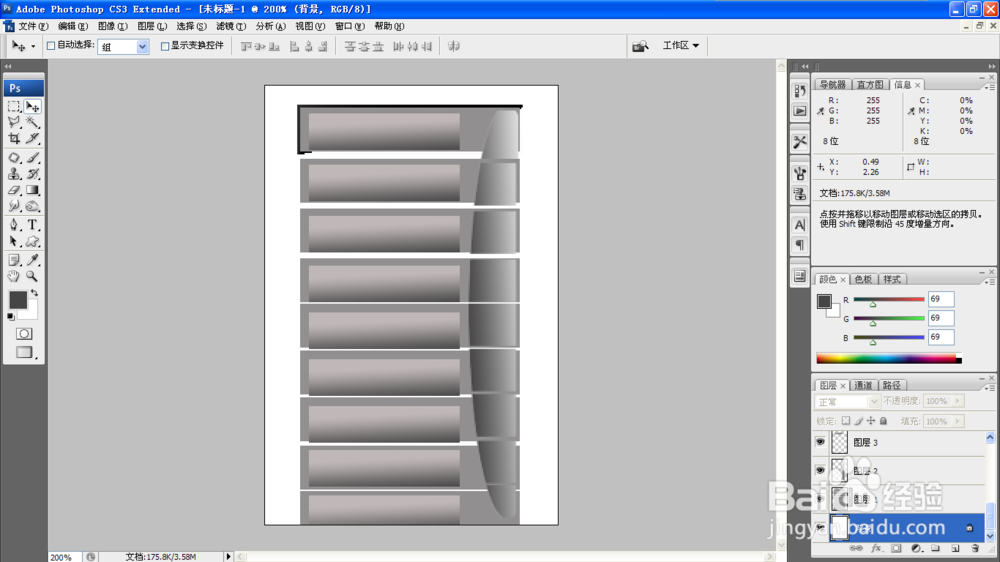
Task: Open 不透明度 opacity slider arrow
Action: (x=957, y=401)
